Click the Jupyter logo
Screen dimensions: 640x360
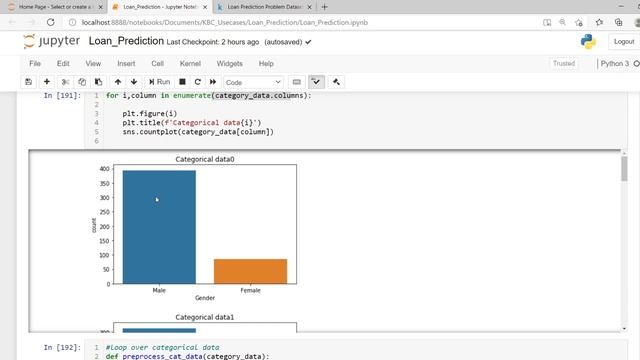click(51, 41)
